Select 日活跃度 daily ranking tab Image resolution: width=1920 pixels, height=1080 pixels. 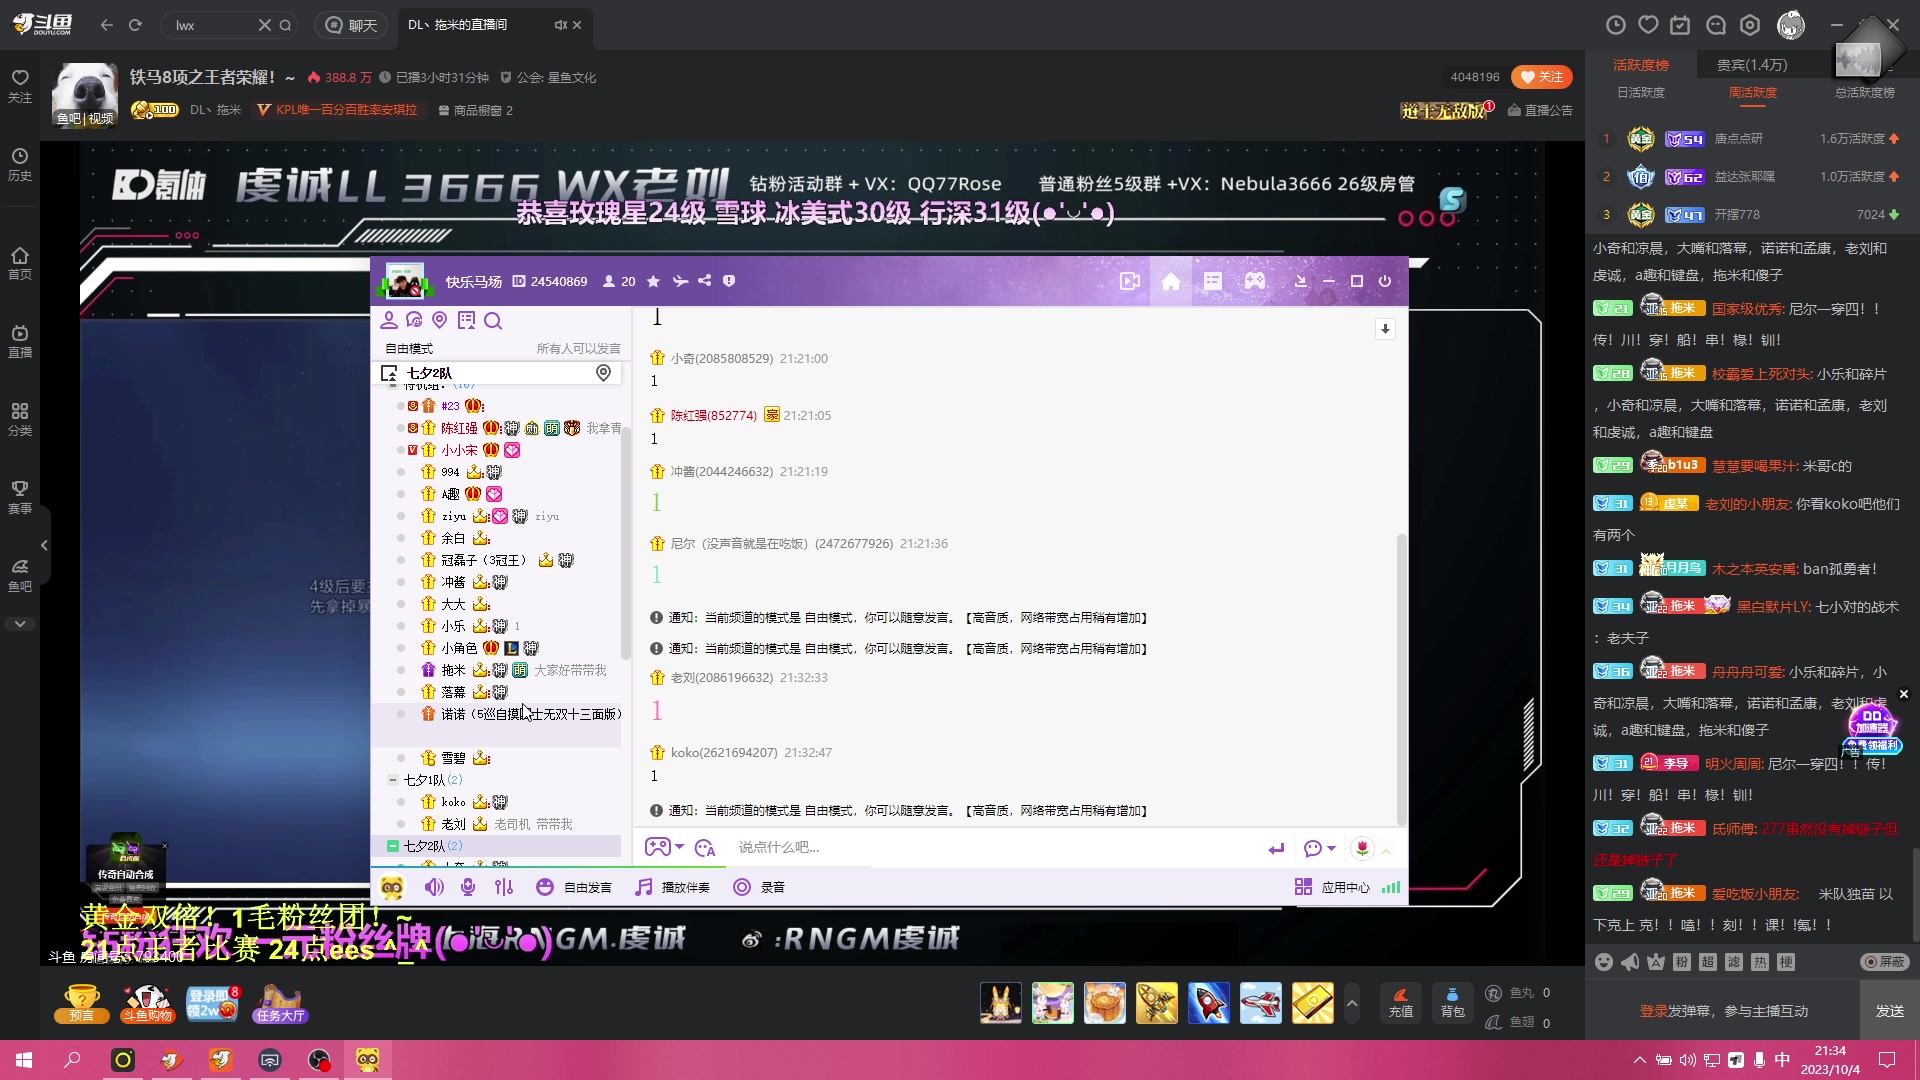(x=1641, y=92)
